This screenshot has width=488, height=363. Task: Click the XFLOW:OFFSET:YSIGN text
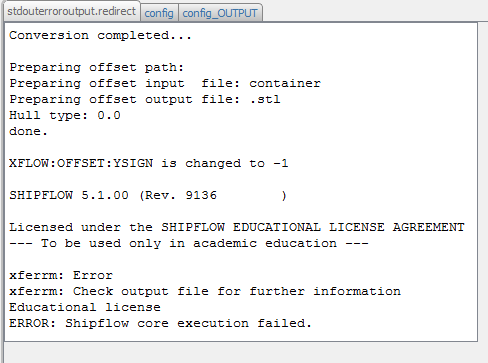tap(81, 163)
